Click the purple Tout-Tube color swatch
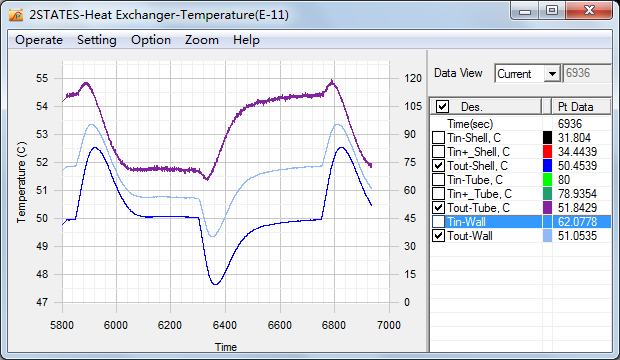Screen dimensions: 620x360 click(547, 208)
